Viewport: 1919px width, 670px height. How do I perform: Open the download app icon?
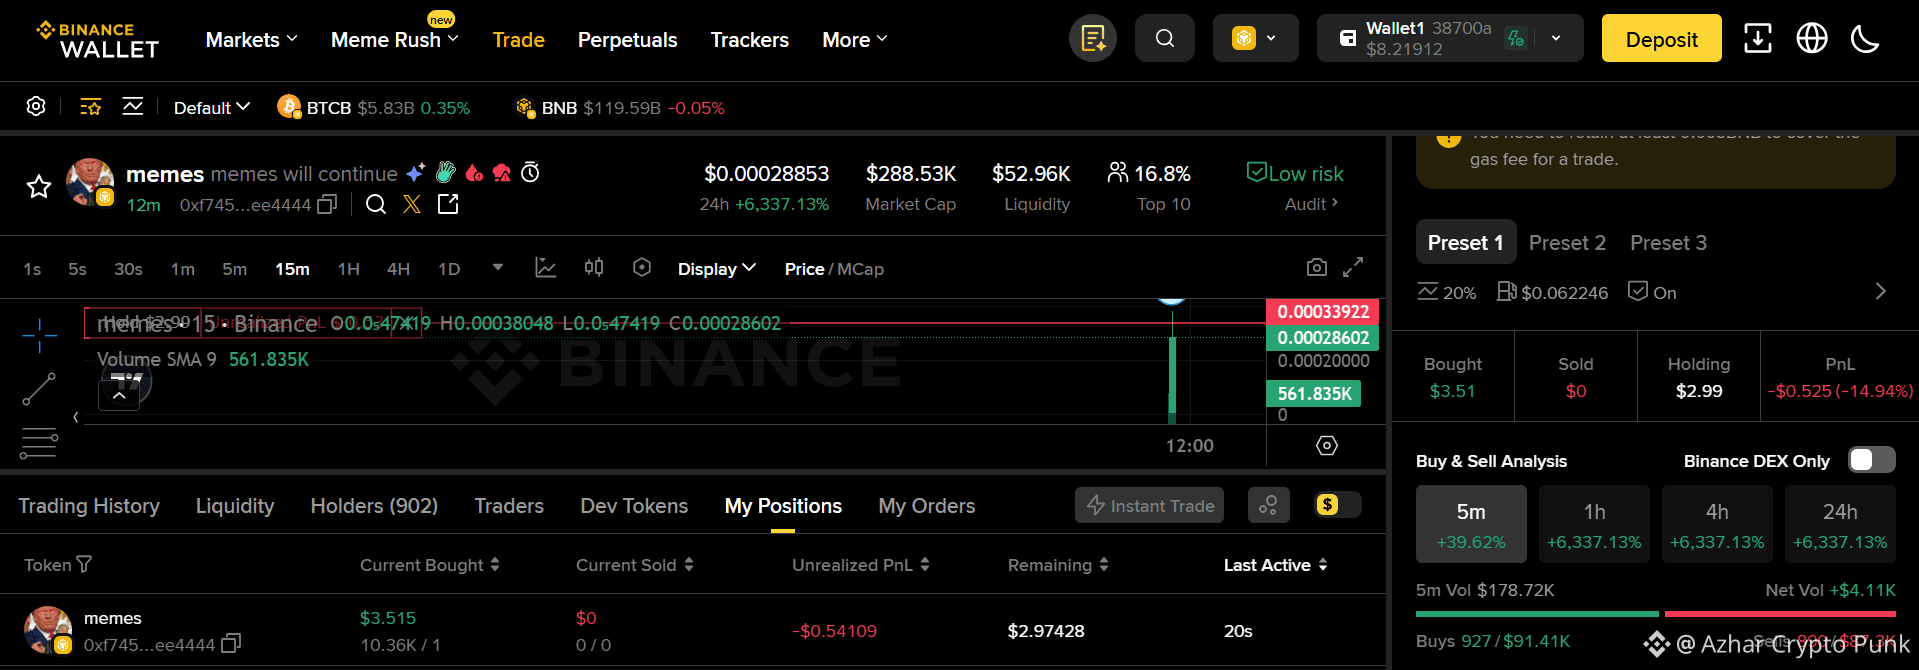pos(1757,39)
